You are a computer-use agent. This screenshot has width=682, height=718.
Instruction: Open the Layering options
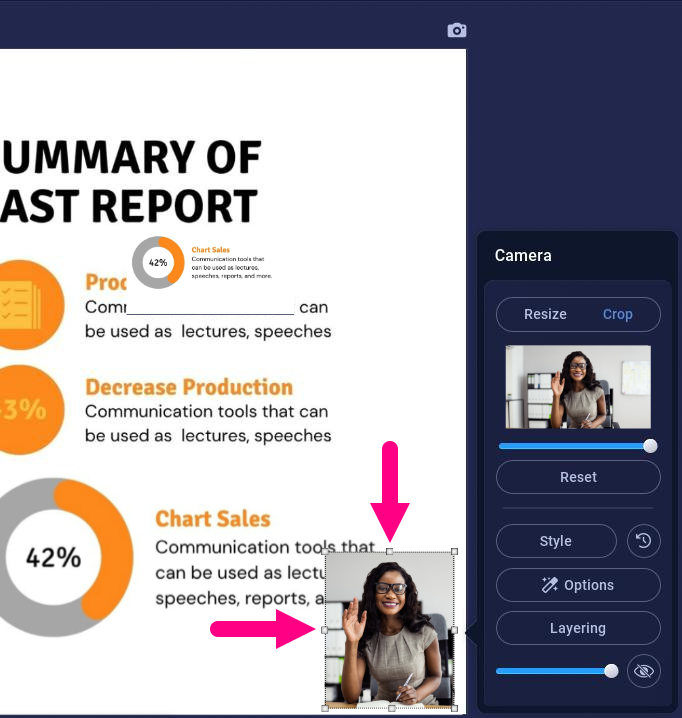click(x=578, y=628)
